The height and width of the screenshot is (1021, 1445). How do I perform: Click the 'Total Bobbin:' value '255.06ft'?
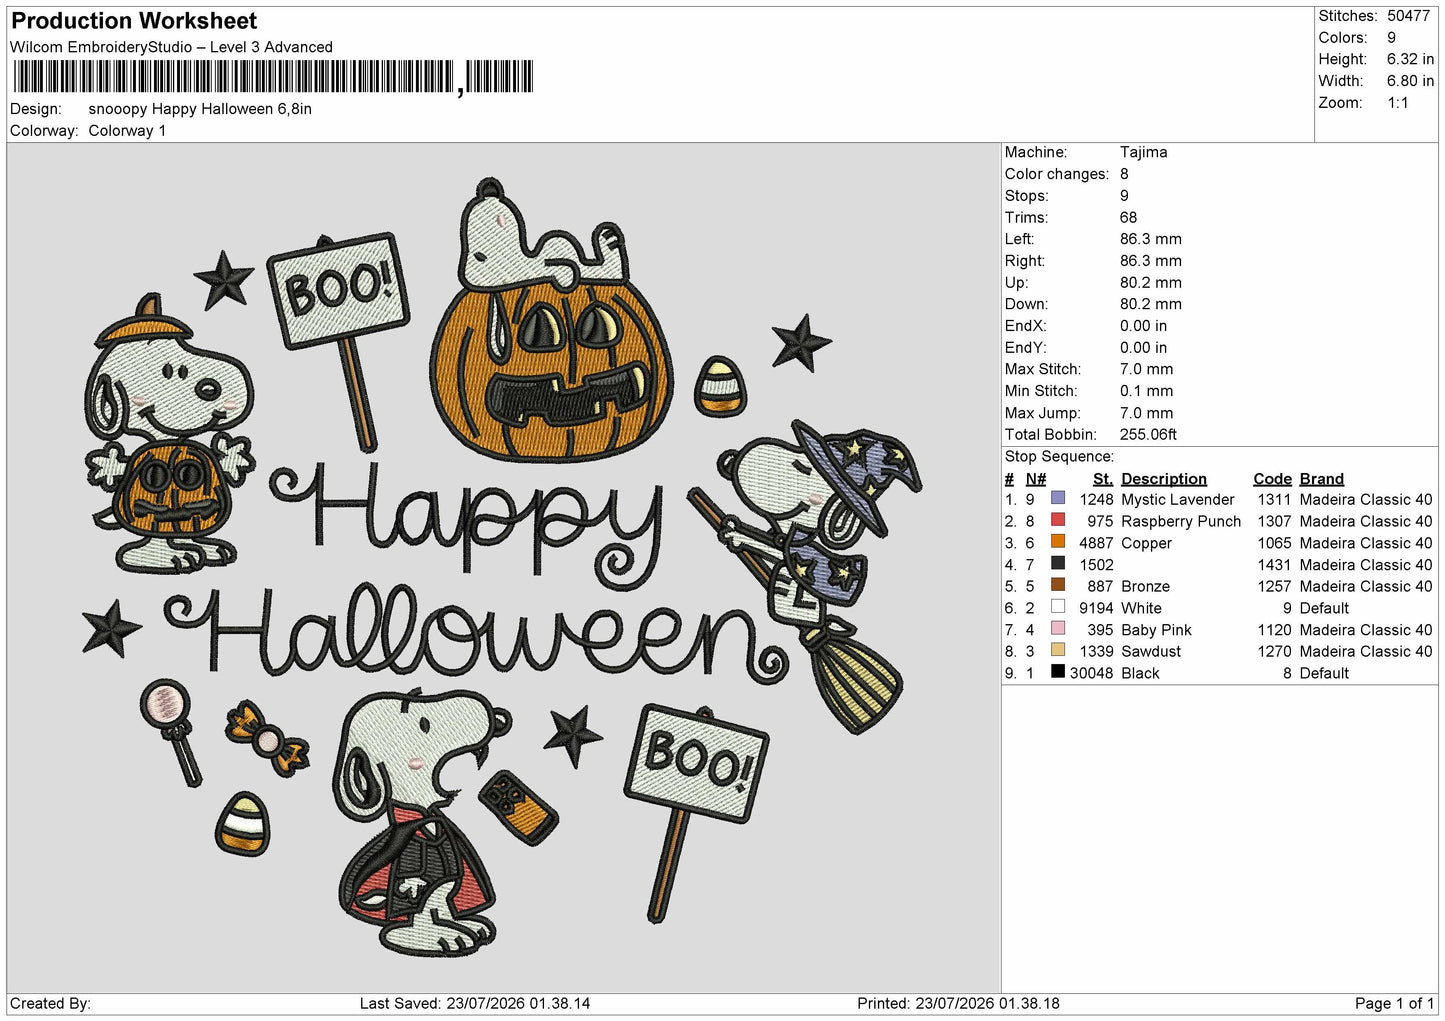[1148, 434]
